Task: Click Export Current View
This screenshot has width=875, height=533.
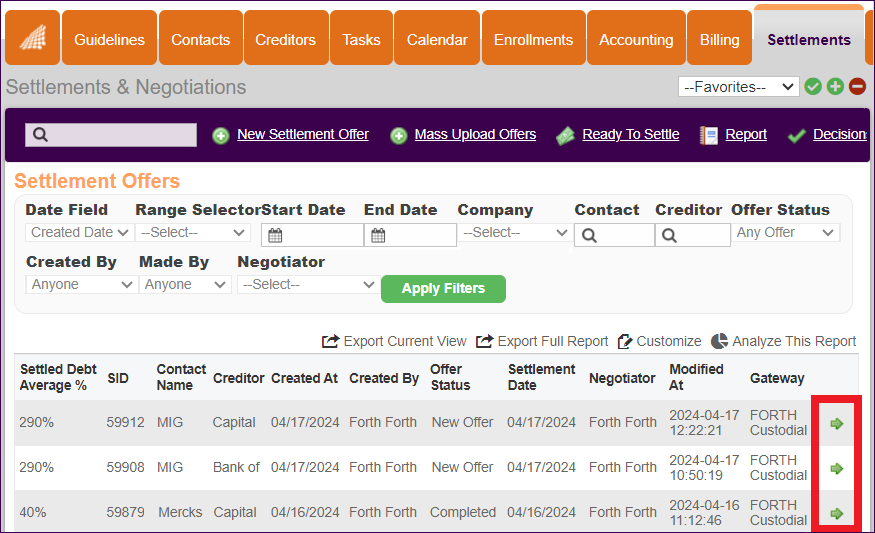Action: tap(394, 341)
